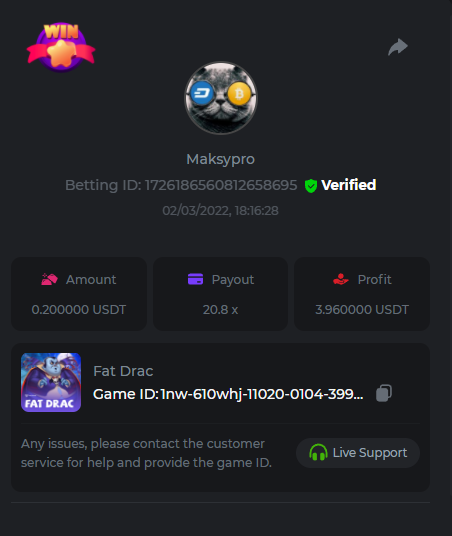Click the green Verified shield icon

311,186
